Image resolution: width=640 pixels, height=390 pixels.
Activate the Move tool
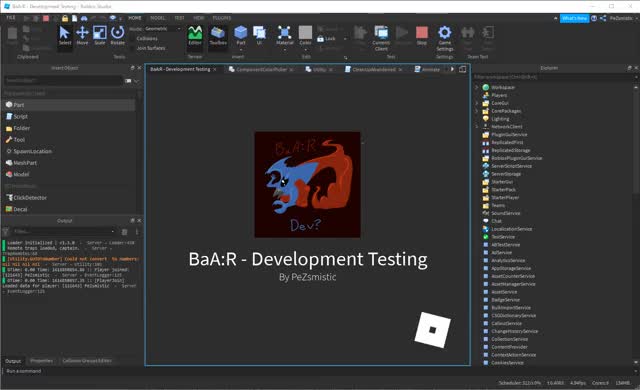pyautogui.click(x=82, y=35)
